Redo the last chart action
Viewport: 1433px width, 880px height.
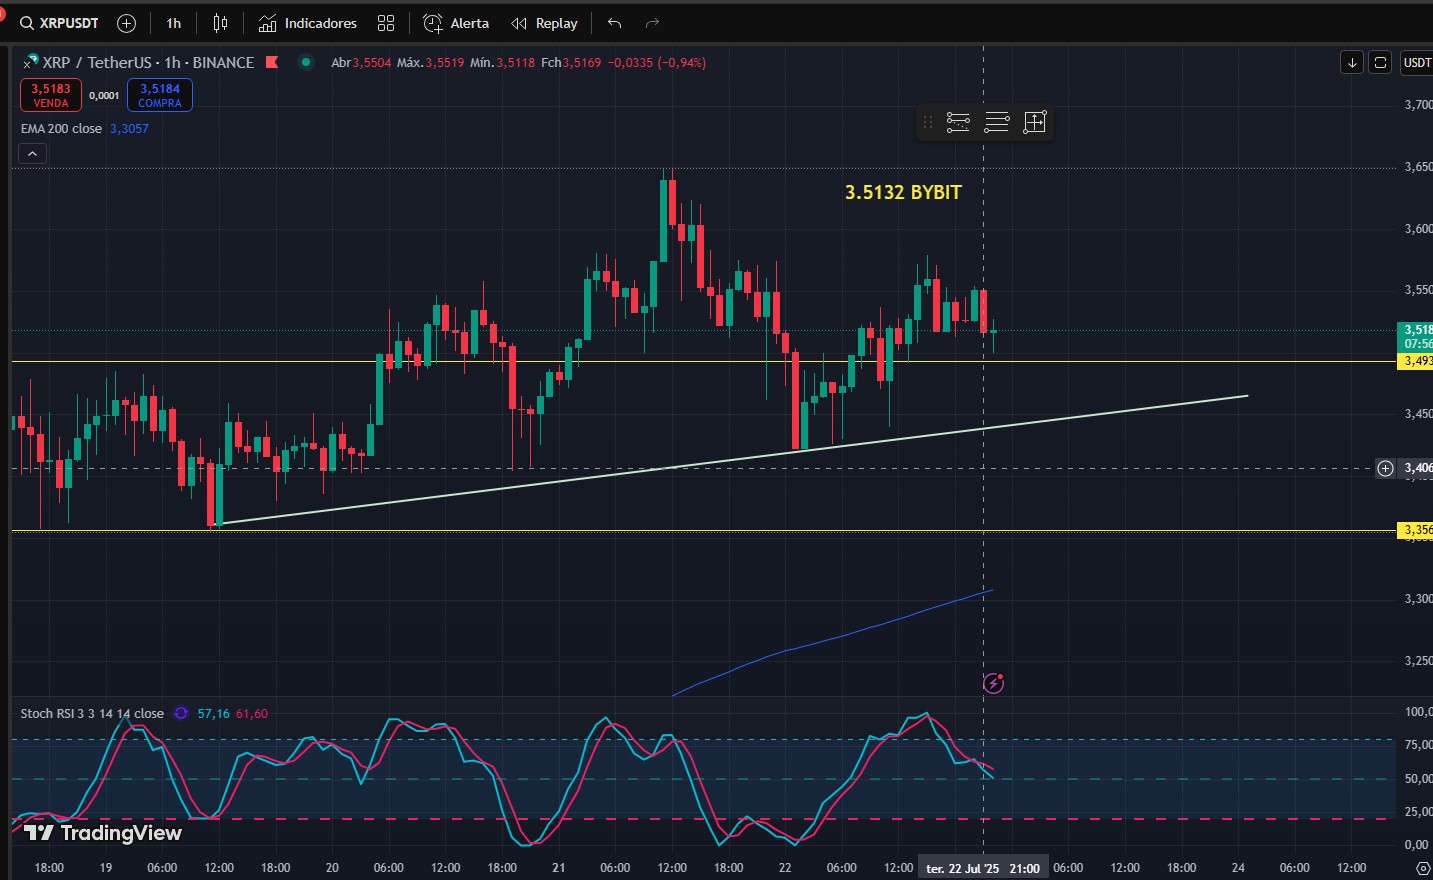(x=652, y=23)
